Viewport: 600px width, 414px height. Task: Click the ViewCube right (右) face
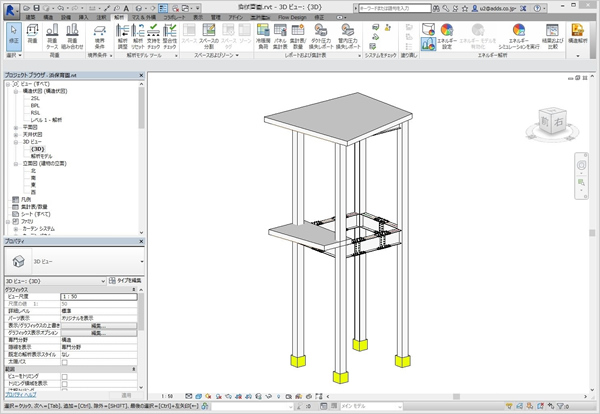click(x=559, y=122)
